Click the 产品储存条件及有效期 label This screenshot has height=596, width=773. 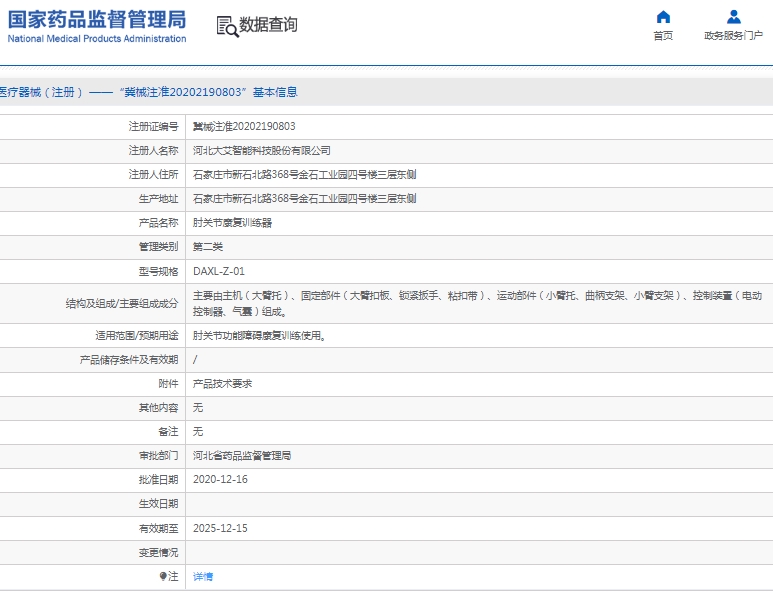tap(129, 360)
